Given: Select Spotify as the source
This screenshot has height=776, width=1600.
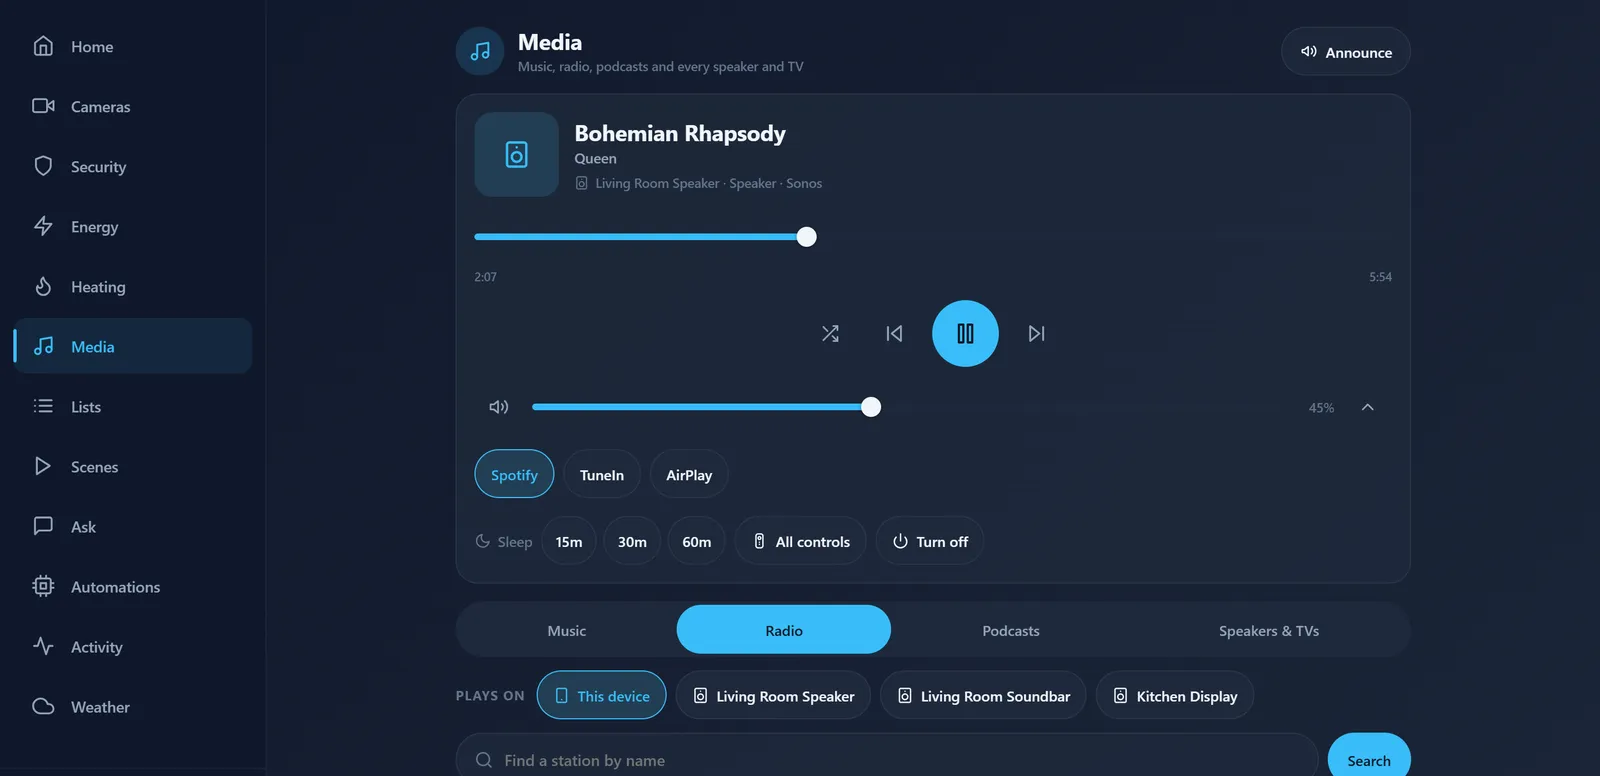Looking at the screenshot, I should (x=514, y=474).
